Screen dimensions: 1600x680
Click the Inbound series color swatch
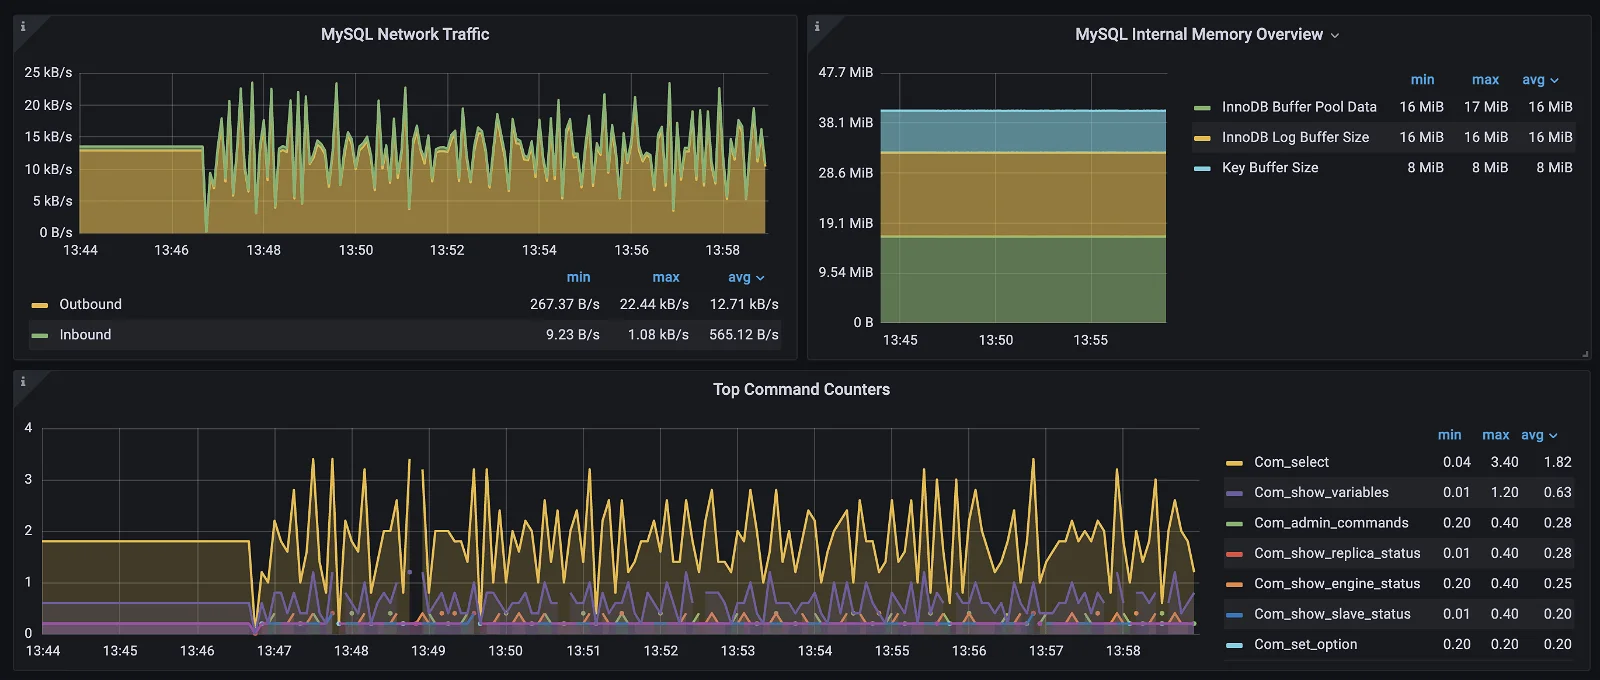(40, 335)
